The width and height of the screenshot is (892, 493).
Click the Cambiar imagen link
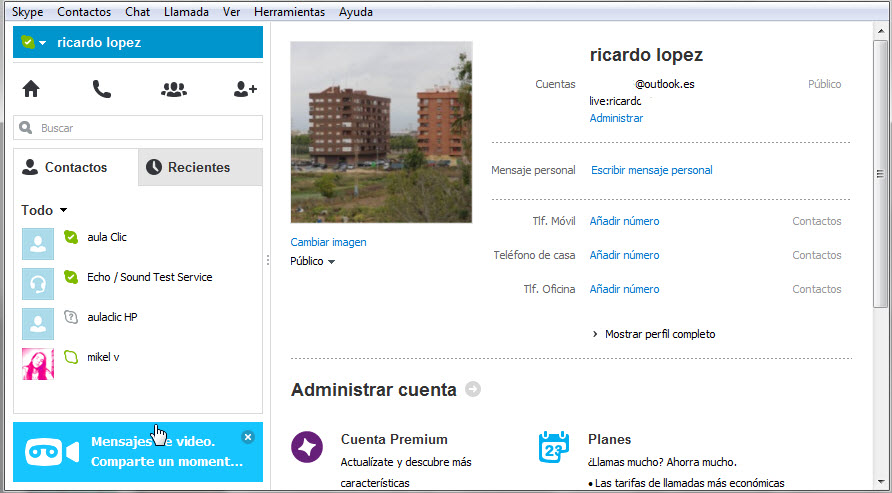click(328, 242)
